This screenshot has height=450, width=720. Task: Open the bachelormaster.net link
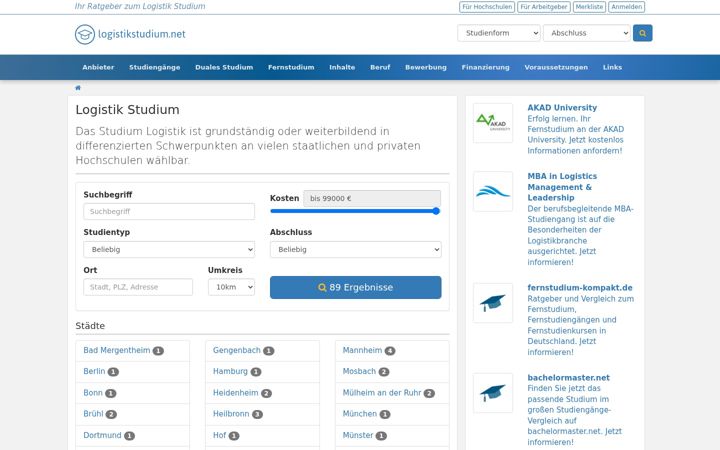[x=568, y=378]
